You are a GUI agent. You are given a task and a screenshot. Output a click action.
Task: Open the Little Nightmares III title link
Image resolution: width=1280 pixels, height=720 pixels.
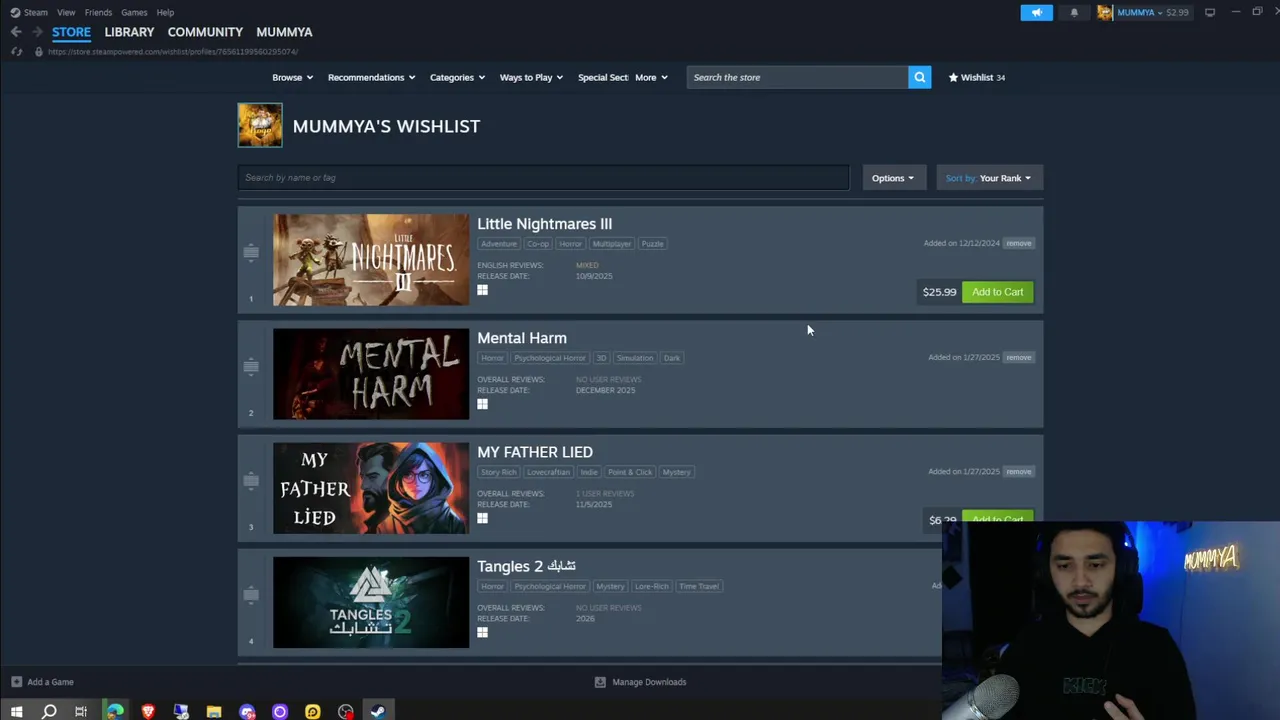[544, 224]
